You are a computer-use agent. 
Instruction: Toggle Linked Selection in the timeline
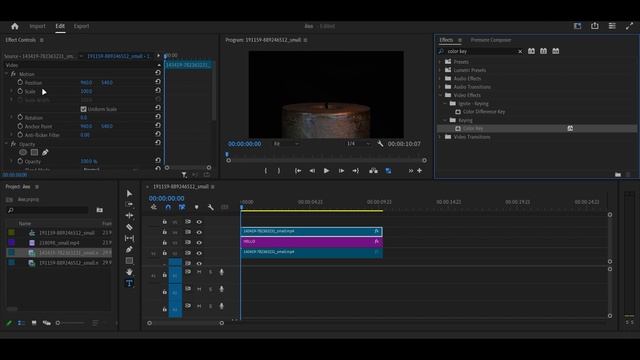coord(182,207)
